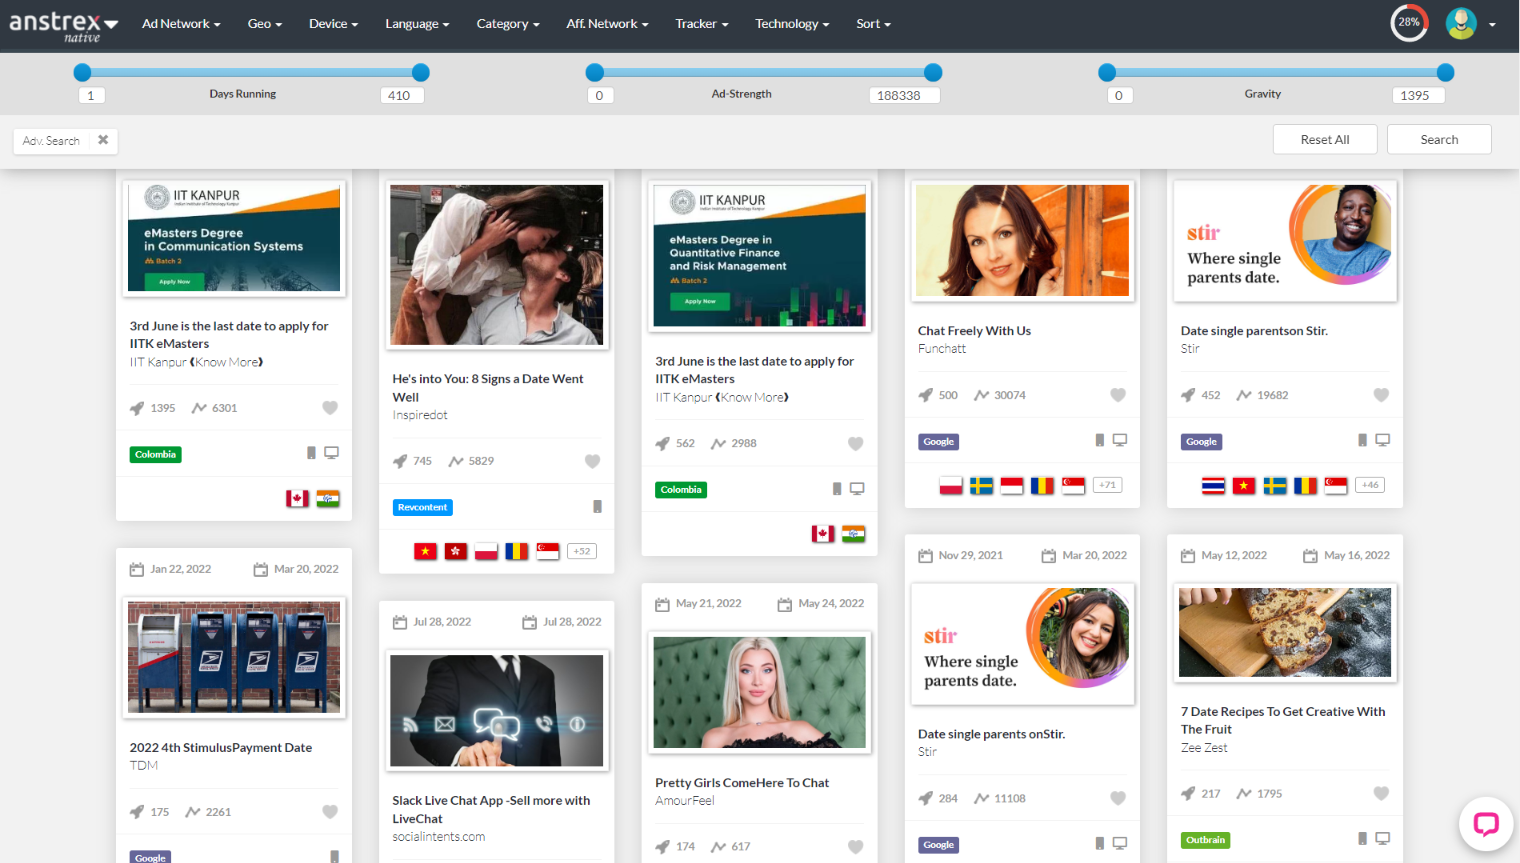This screenshot has width=1520, height=863.
Task: Favorite the Pretty Girls ComeHere To Chat ad
Action: [855, 847]
